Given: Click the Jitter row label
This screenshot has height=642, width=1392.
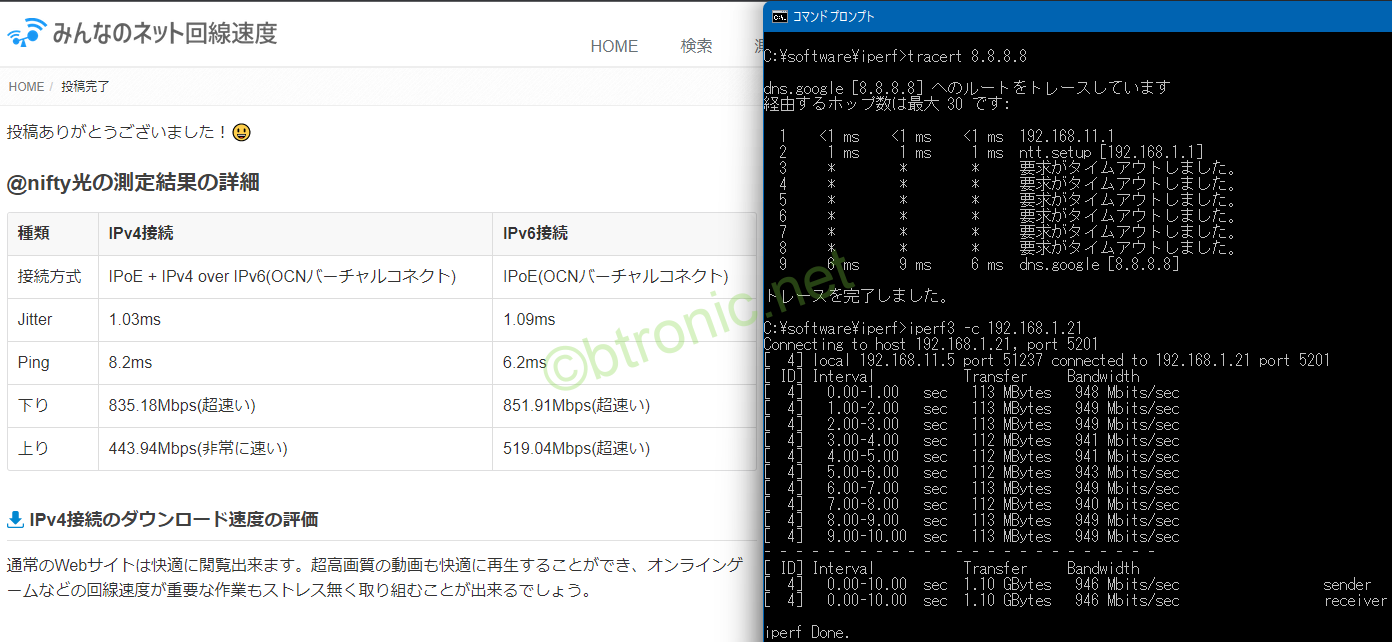Looking at the screenshot, I should pyautogui.click(x=35, y=319).
